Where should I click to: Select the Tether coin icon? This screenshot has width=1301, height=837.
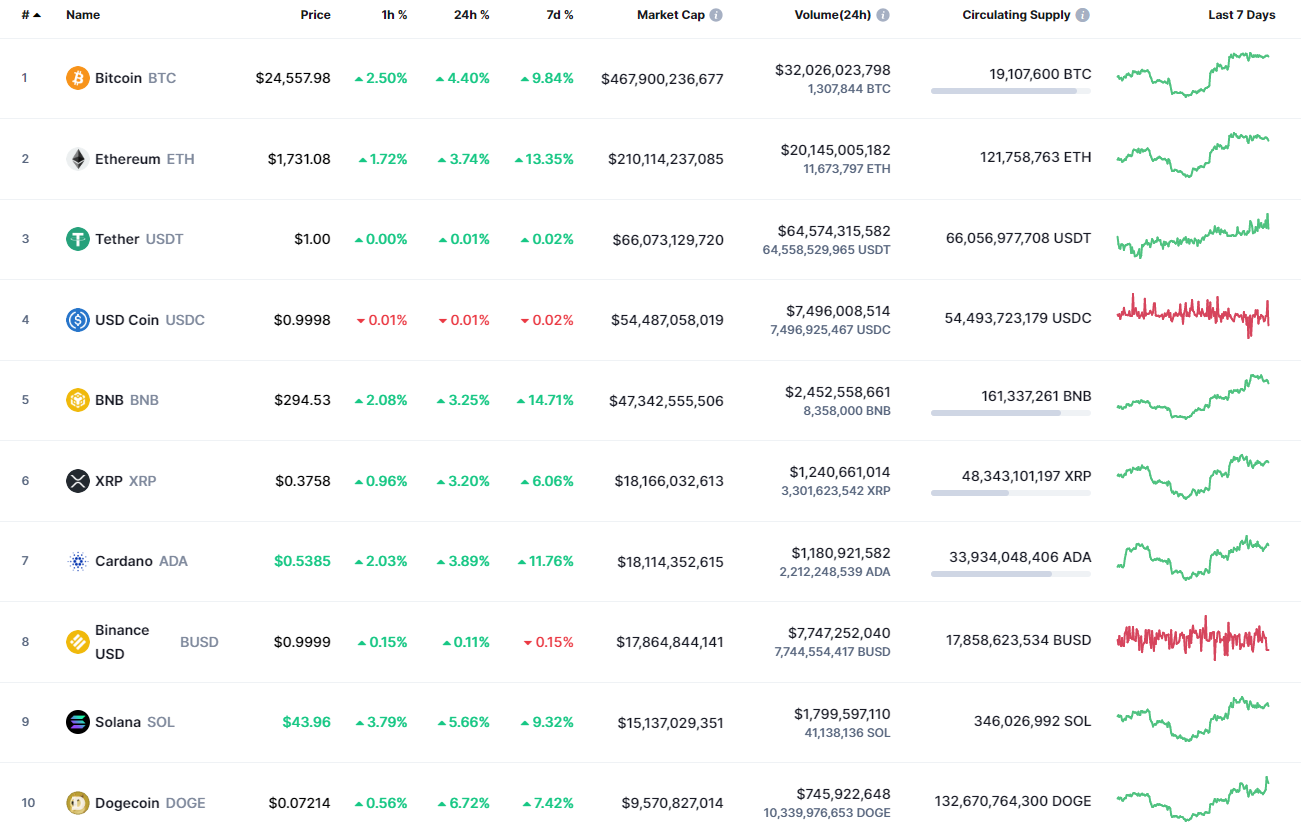77,239
